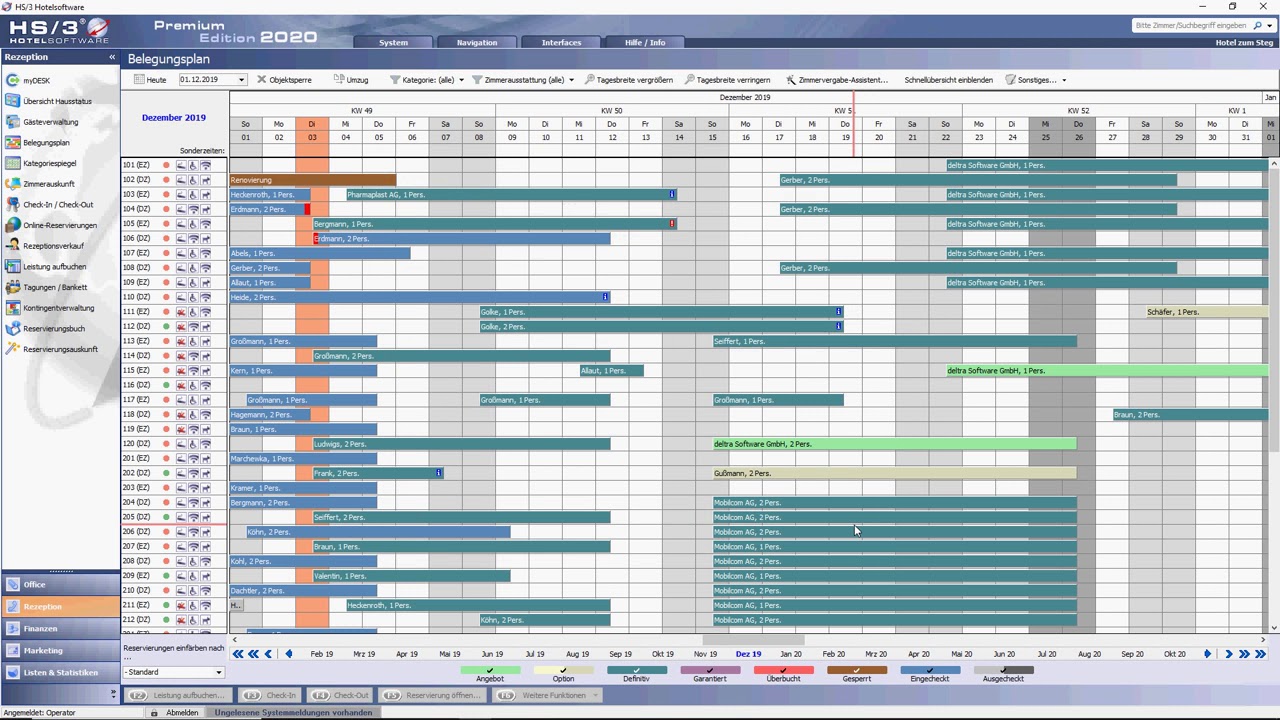Open the Hilfe / Info menu
Screen dimensions: 1280x720
645,43
